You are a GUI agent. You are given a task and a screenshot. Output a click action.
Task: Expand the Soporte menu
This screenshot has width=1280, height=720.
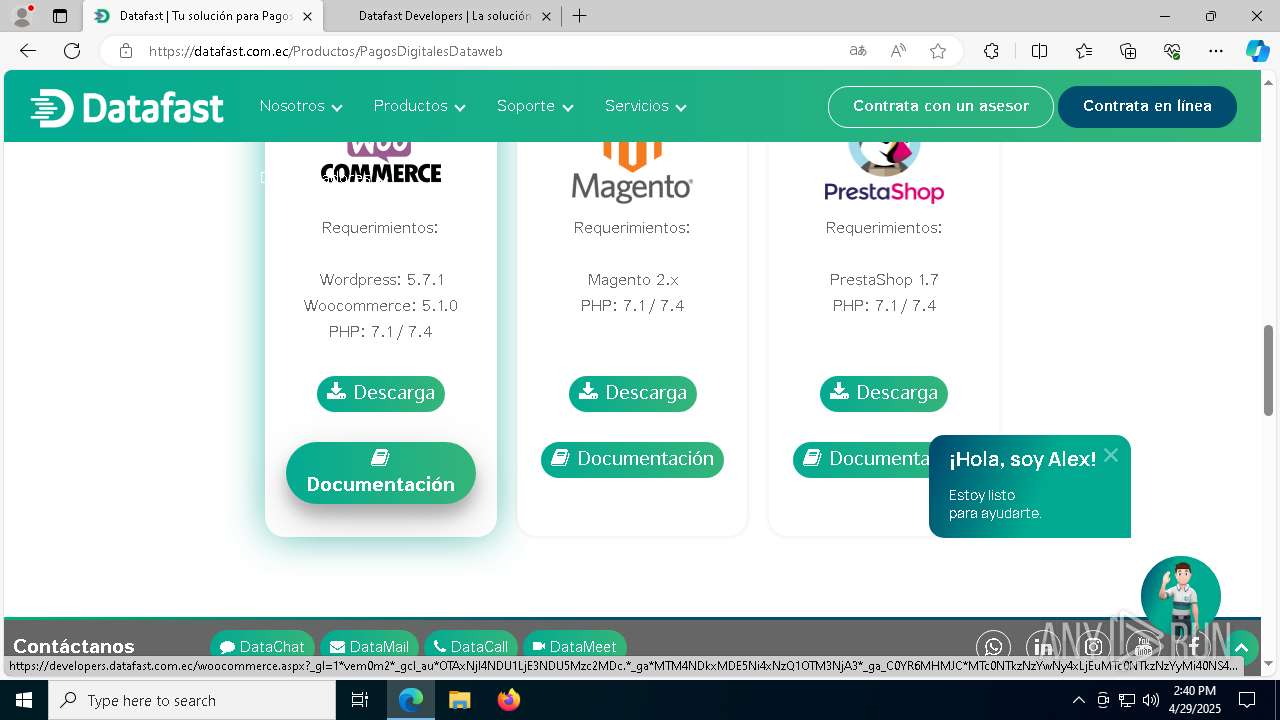(x=535, y=106)
